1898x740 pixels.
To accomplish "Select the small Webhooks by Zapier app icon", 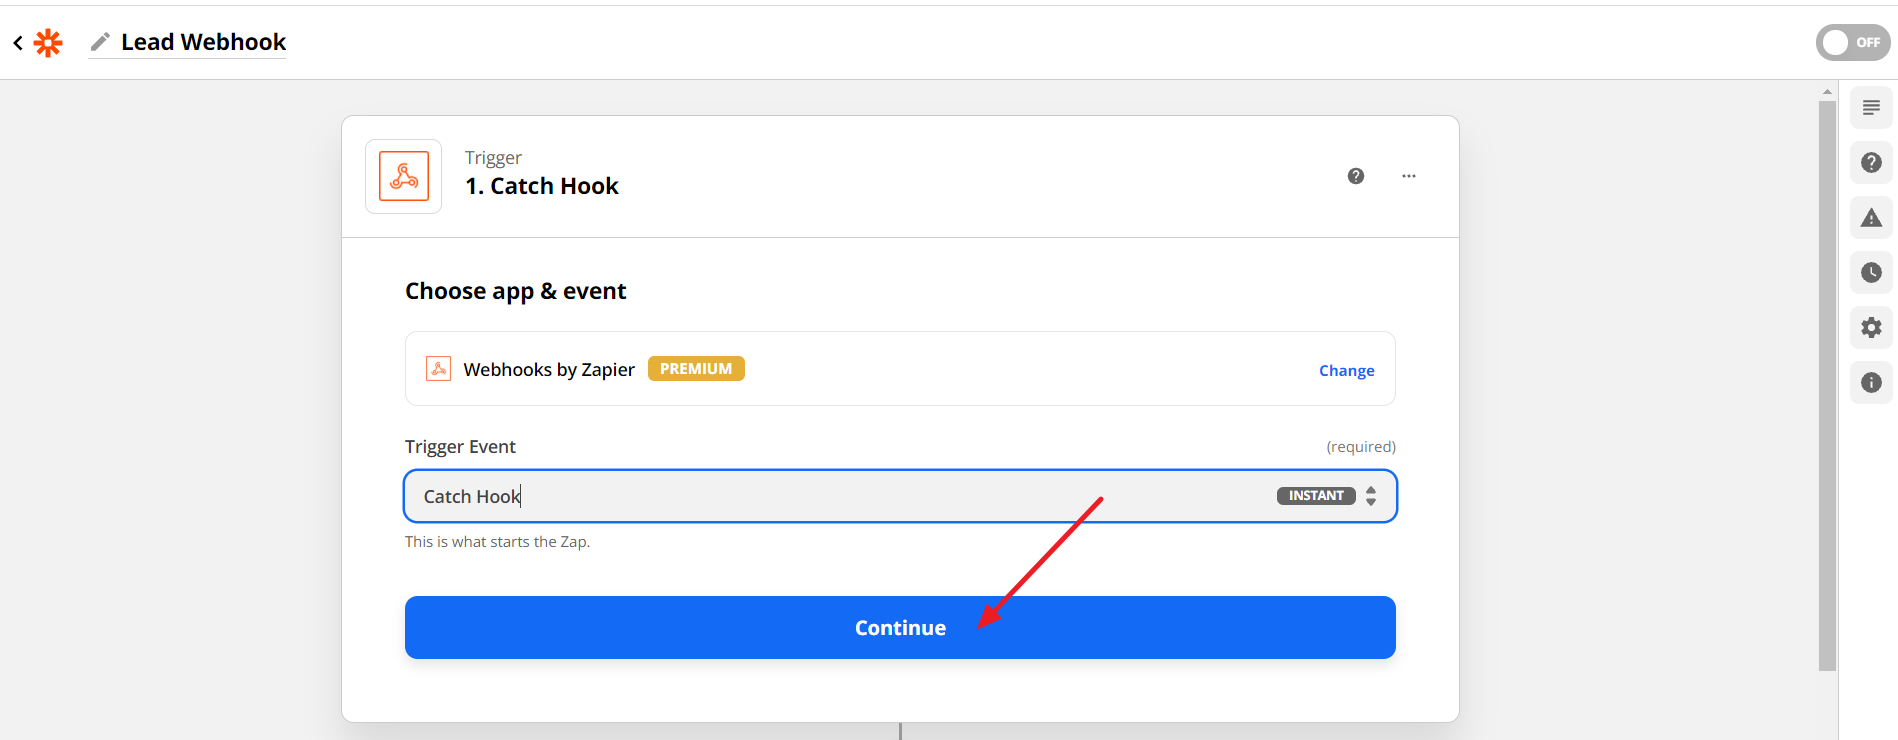I will (x=438, y=369).
